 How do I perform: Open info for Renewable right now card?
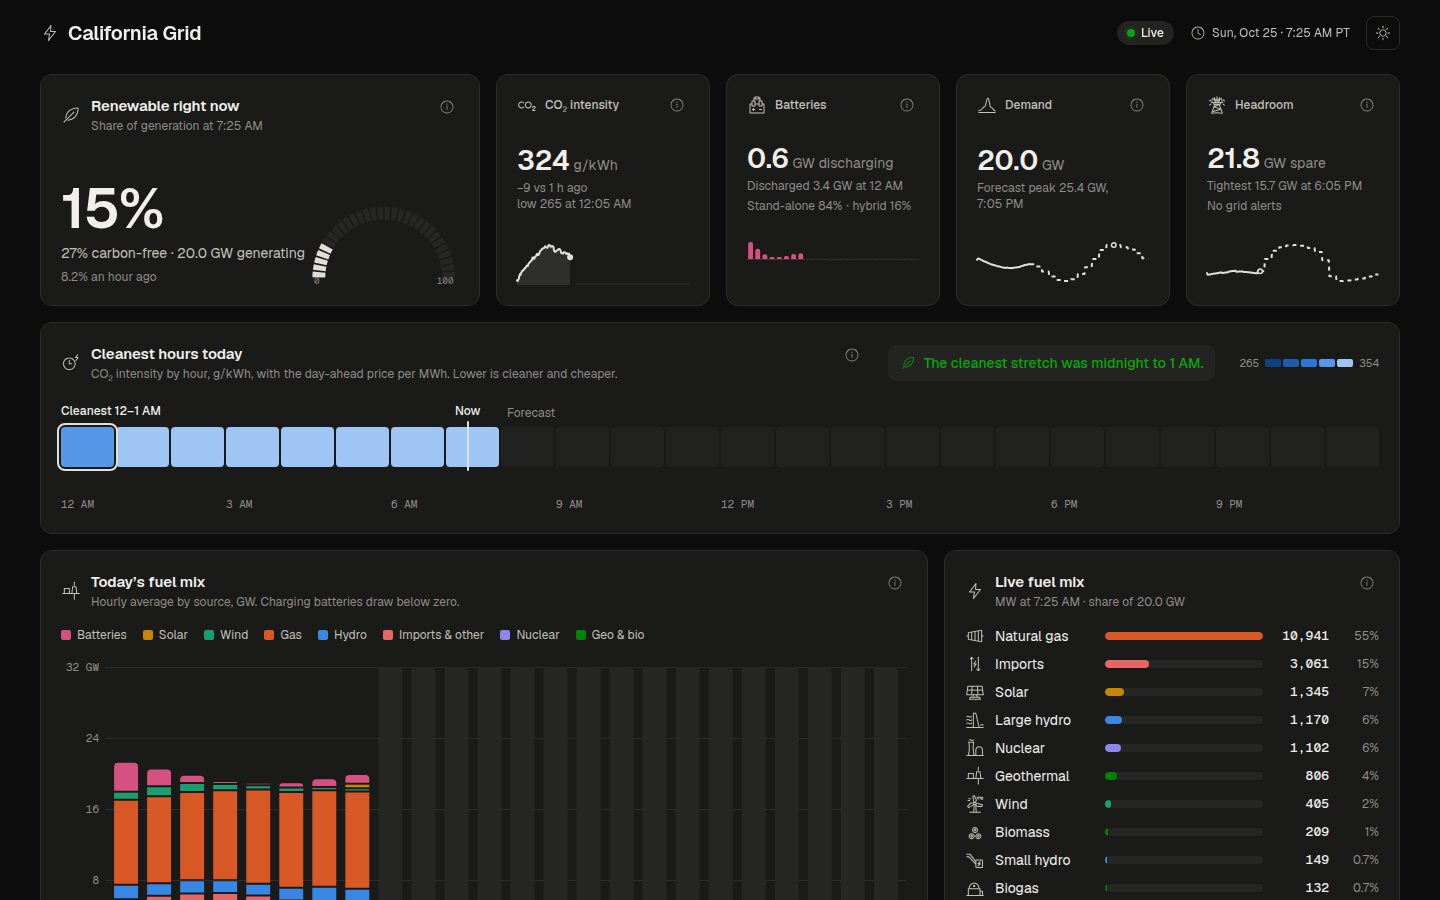click(447, 107)
